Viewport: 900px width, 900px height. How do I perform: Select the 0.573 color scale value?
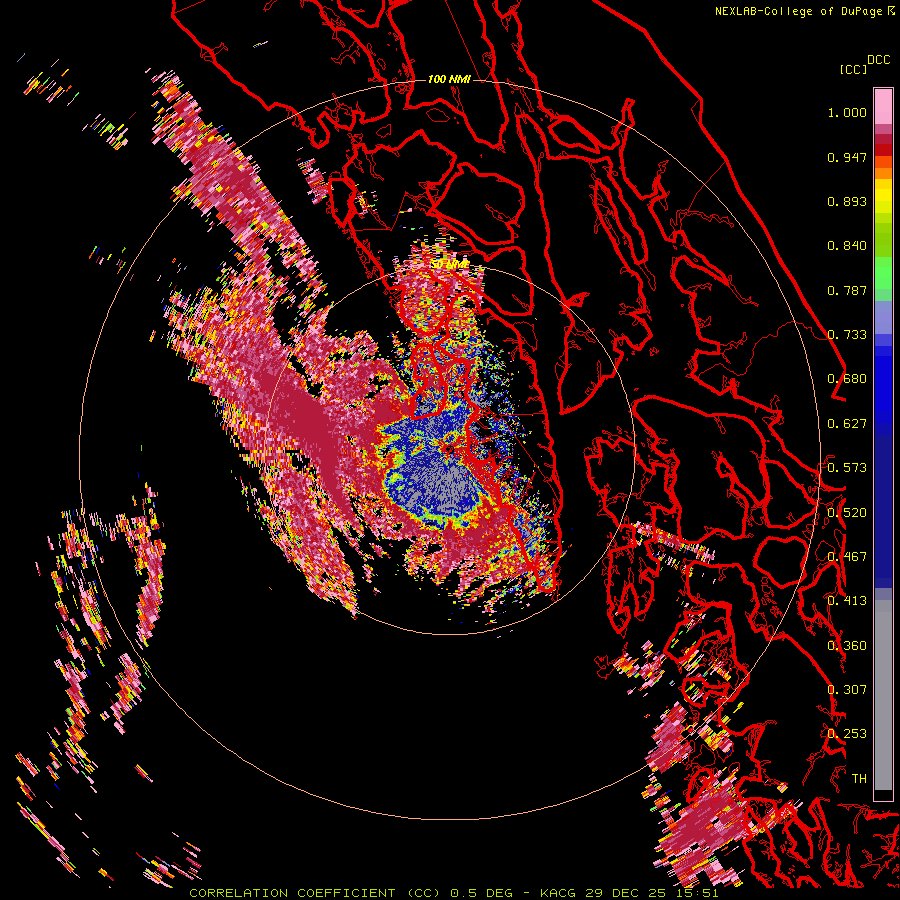point(847,468)
